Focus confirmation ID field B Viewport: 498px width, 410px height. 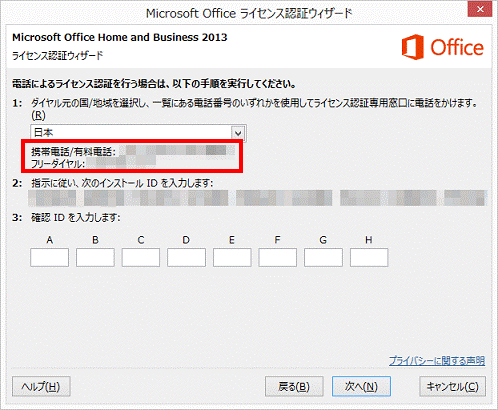[x=95, y=257]
